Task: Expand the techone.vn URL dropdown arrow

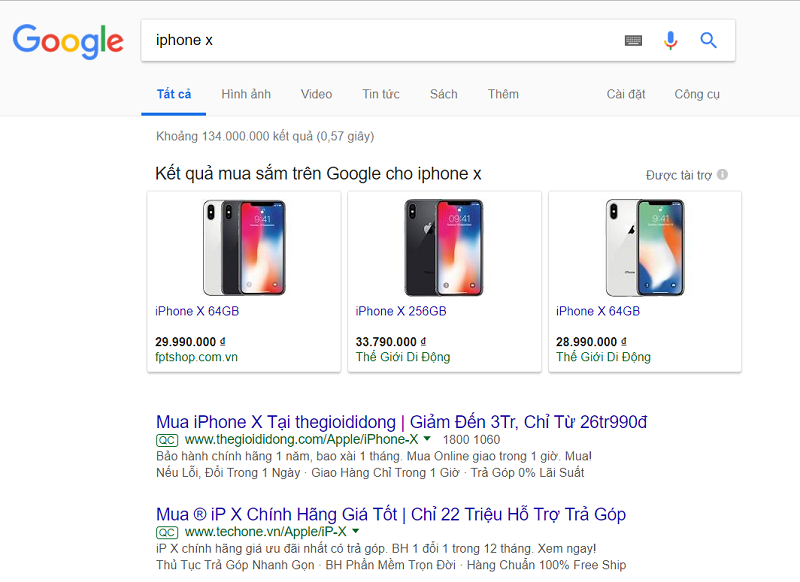Action: coord(355,531)
